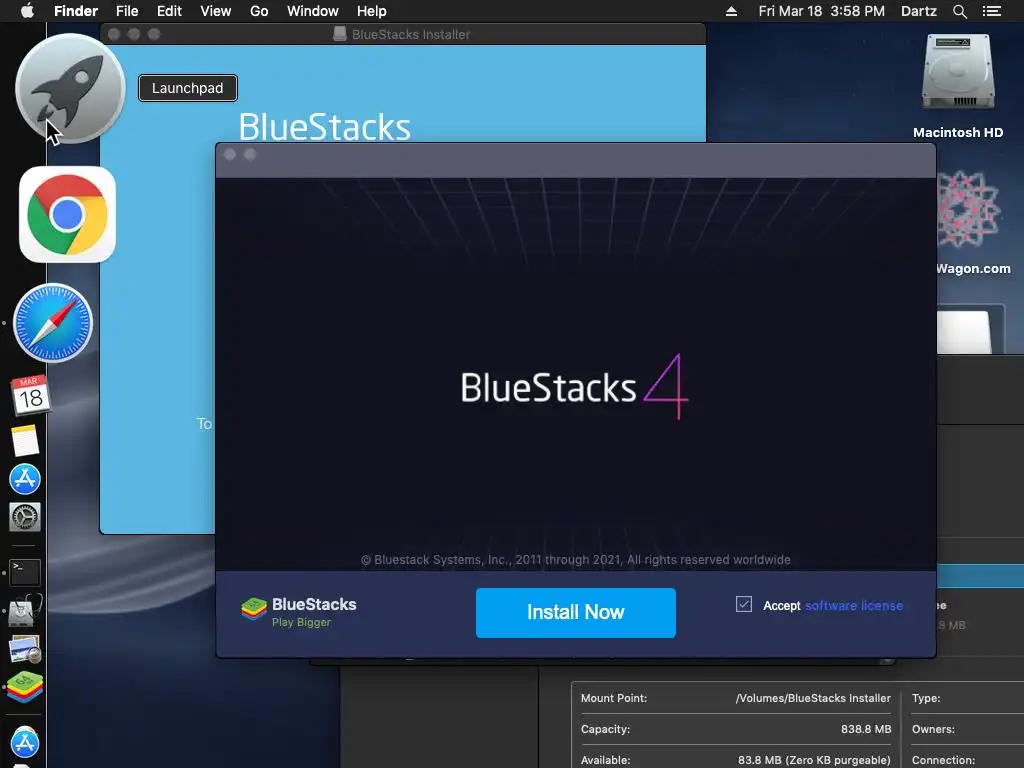Open the View menu
The width and height of the screenshot is (1024, 768).
coord(216,11)
